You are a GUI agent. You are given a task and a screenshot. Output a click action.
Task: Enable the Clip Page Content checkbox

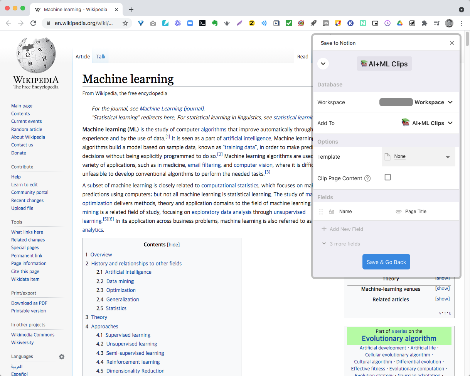tap(388, 177)
